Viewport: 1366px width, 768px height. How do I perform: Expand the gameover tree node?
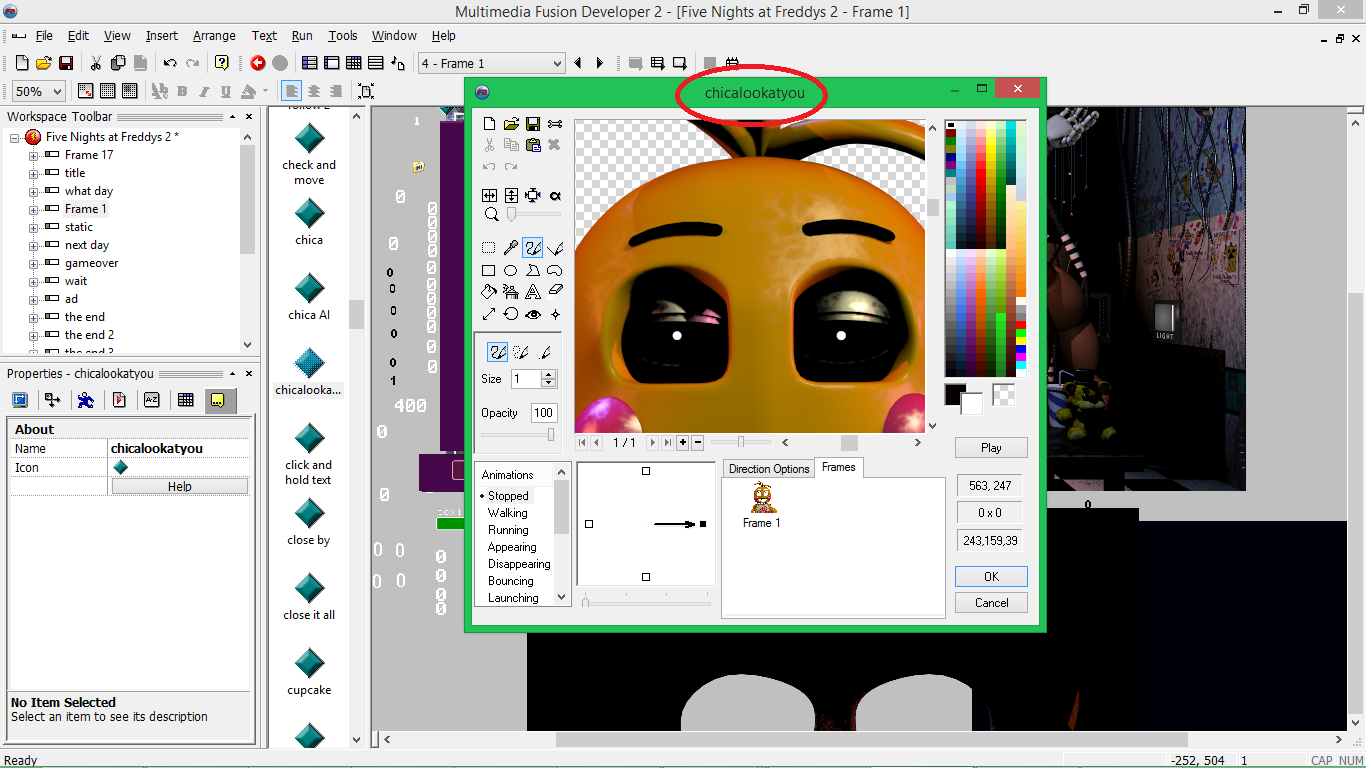pos(34,263)
